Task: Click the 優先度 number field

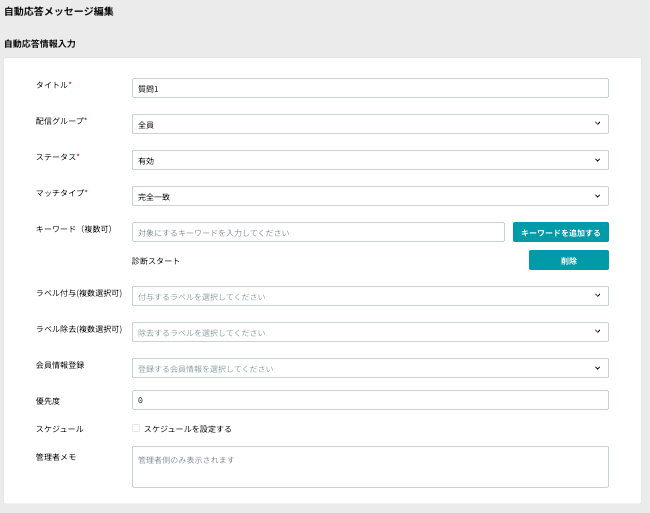Action: coord(370,400)
